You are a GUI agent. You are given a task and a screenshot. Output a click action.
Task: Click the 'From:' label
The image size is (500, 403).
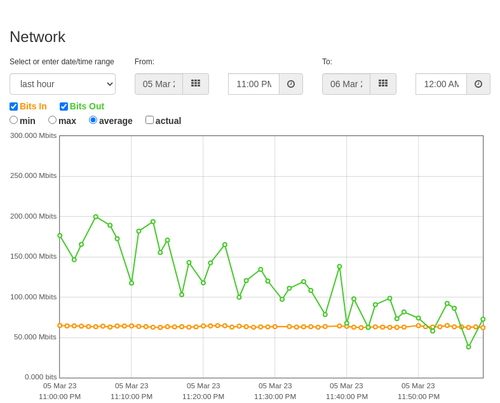pos(144,62)
